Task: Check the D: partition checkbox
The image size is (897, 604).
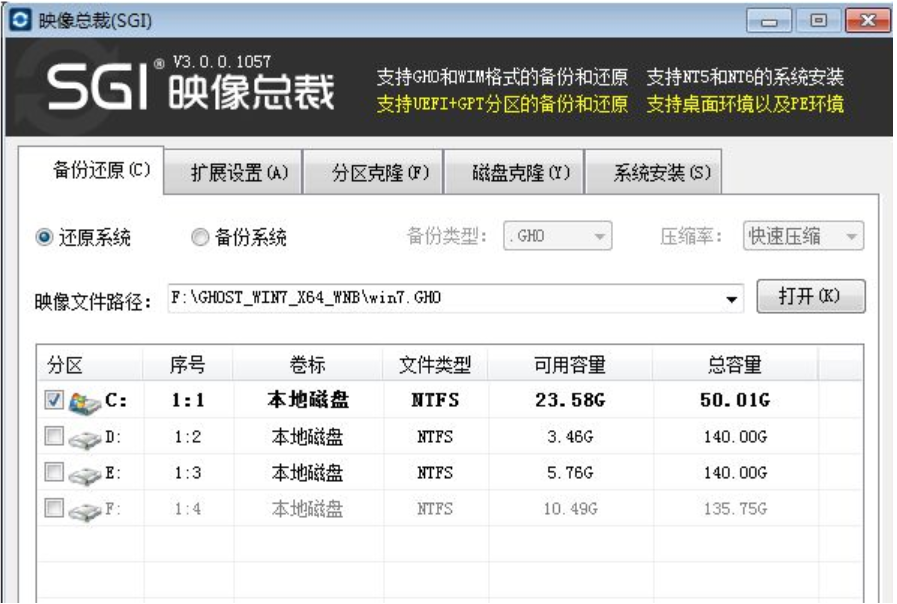Action: pos(55,436)
